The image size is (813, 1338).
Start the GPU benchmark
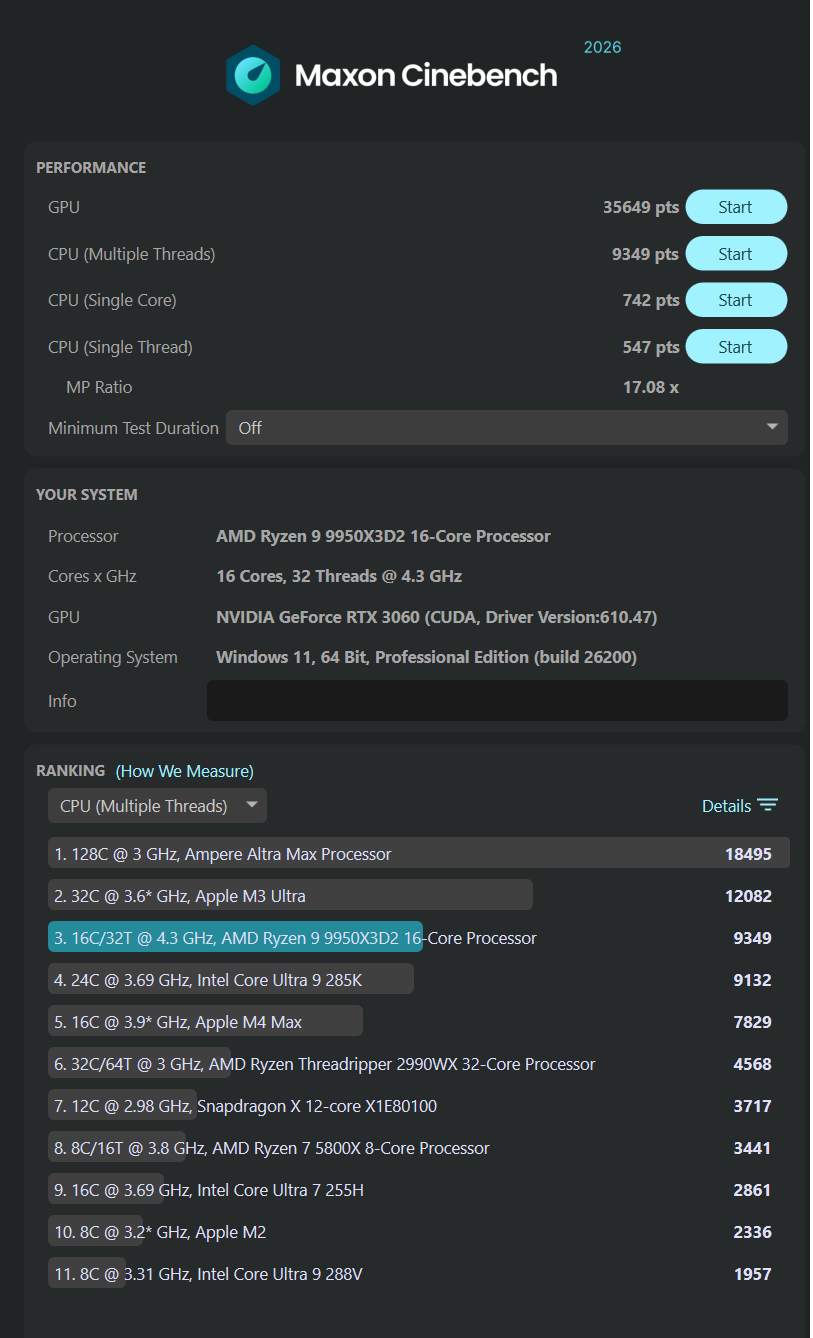pos(735,207)
